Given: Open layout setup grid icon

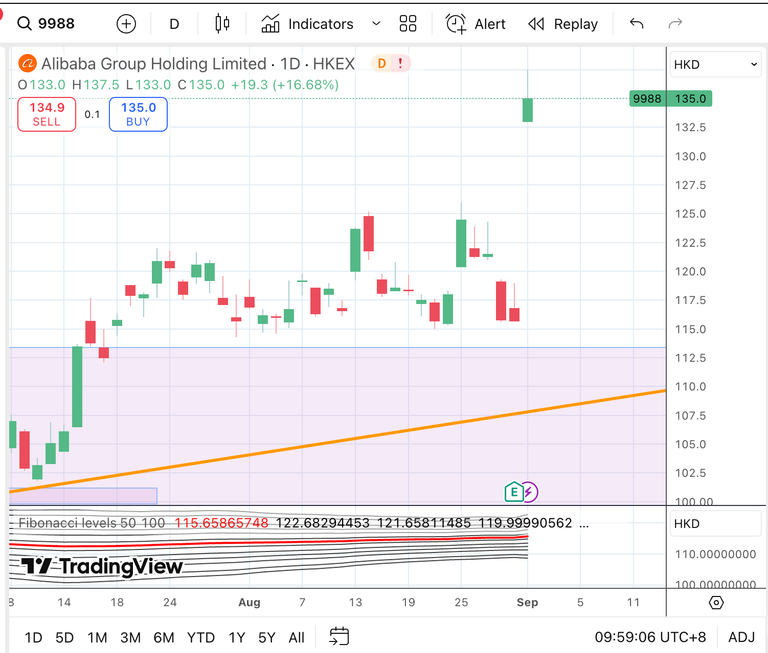Looking at the screenshot, I should click(x=408, y=24).
